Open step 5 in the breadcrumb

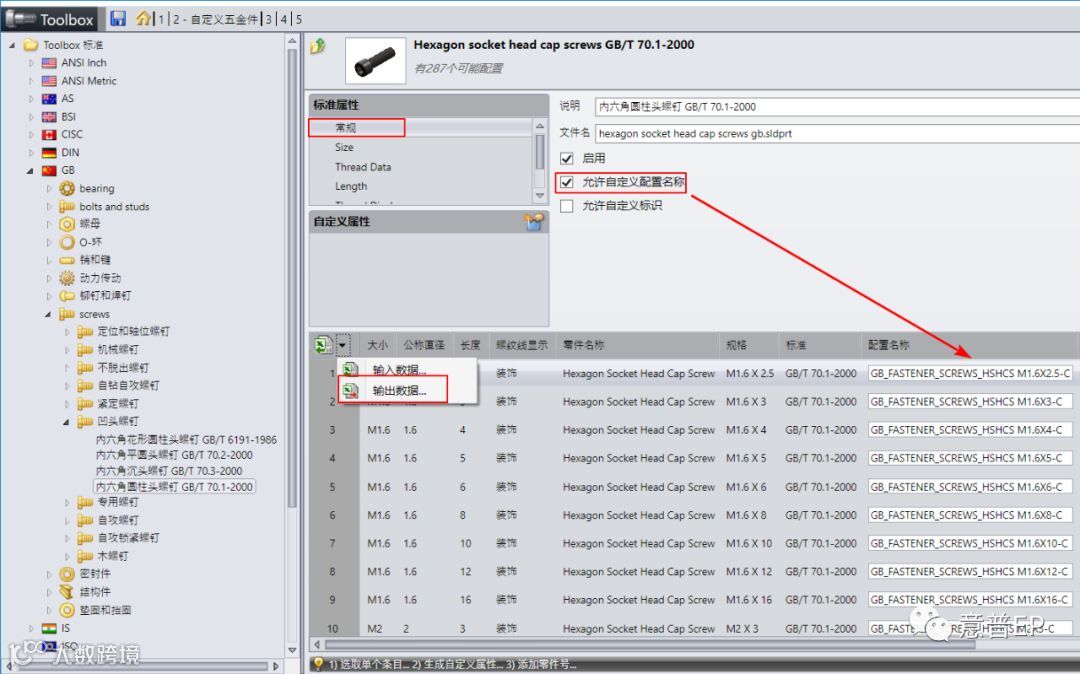click(299, 19)
